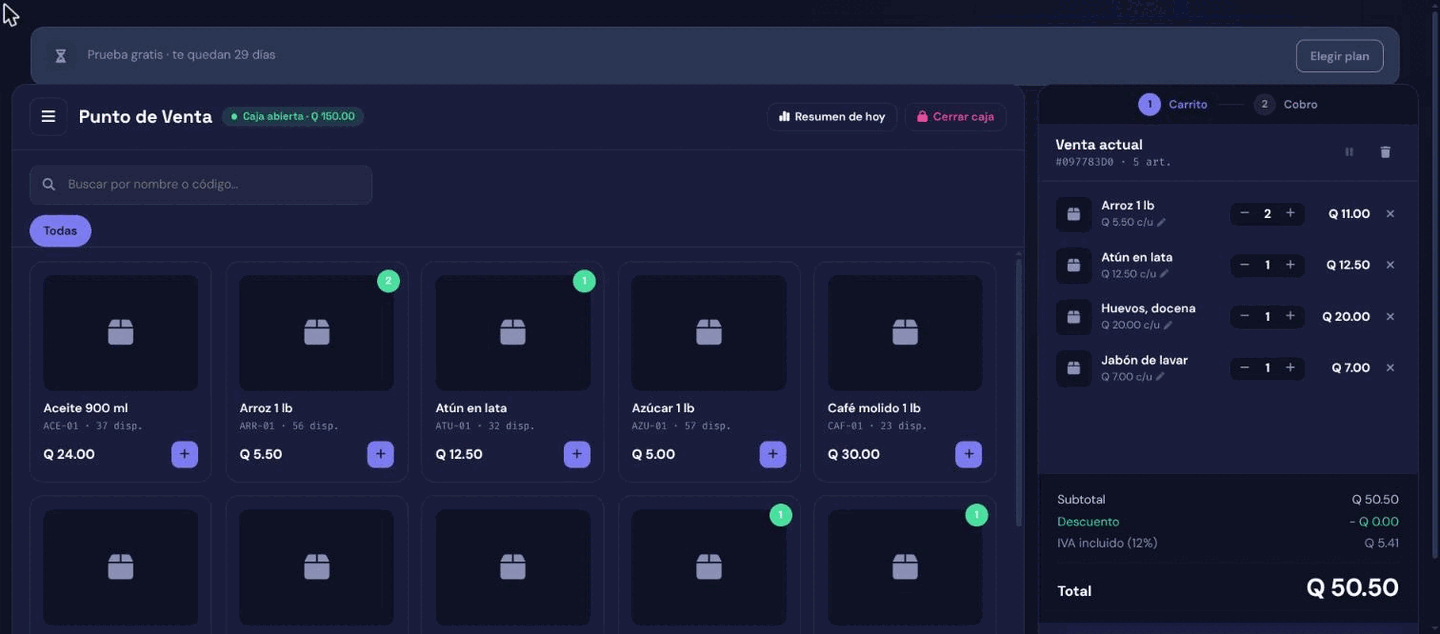Remove Atún en lata from the cart
This screenshot has width=1440, height=634.
pos(1390,265)
